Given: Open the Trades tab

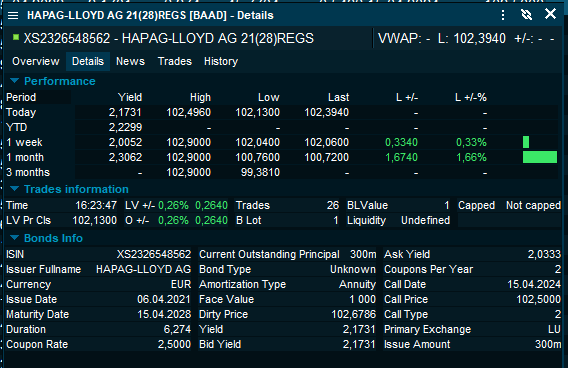Looking at the screenshot, I should pos(175,61).
